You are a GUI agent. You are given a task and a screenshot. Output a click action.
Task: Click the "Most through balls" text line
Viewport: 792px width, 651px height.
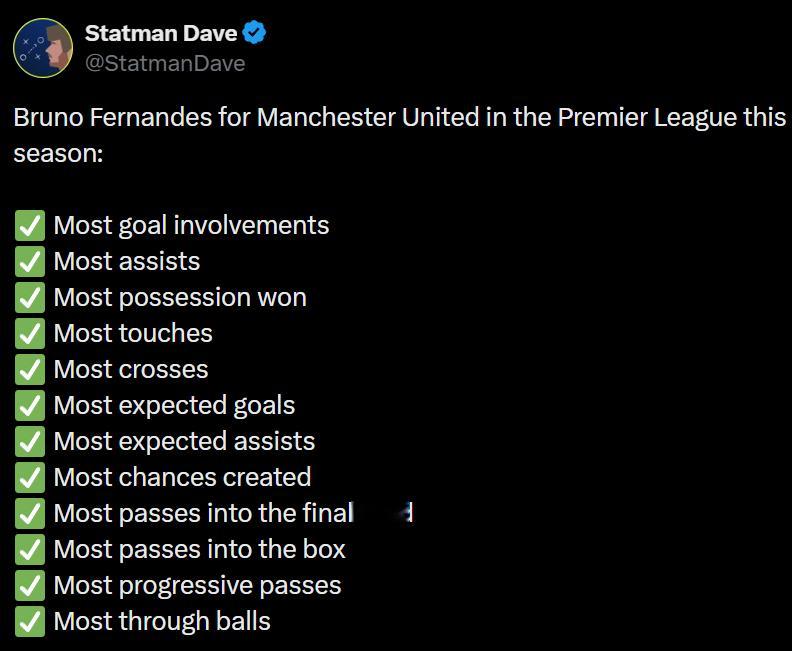tap(162, 622)
